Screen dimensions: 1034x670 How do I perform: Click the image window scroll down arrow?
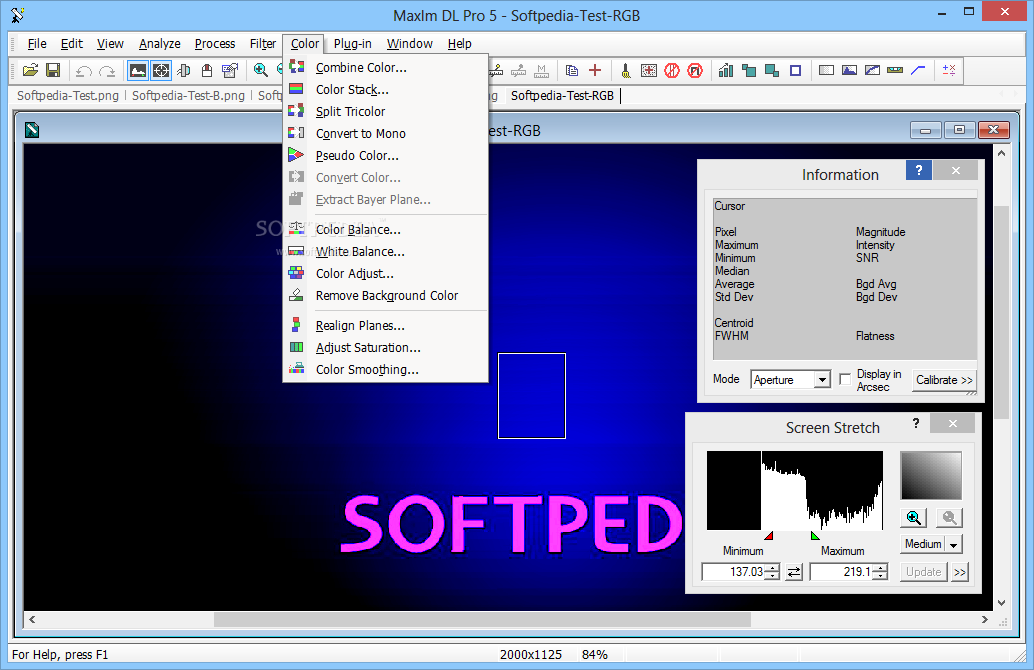pyautogui.click(x=1001, y=603)
